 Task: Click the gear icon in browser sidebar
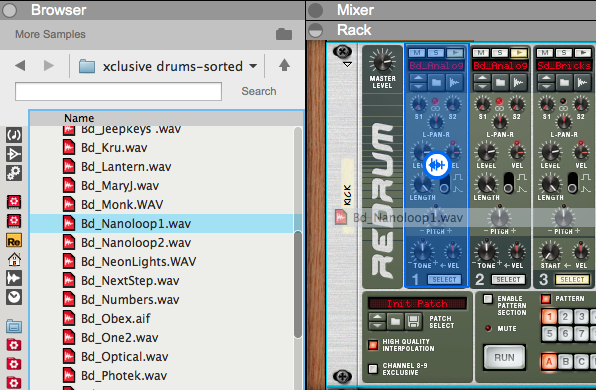[14, 173]
